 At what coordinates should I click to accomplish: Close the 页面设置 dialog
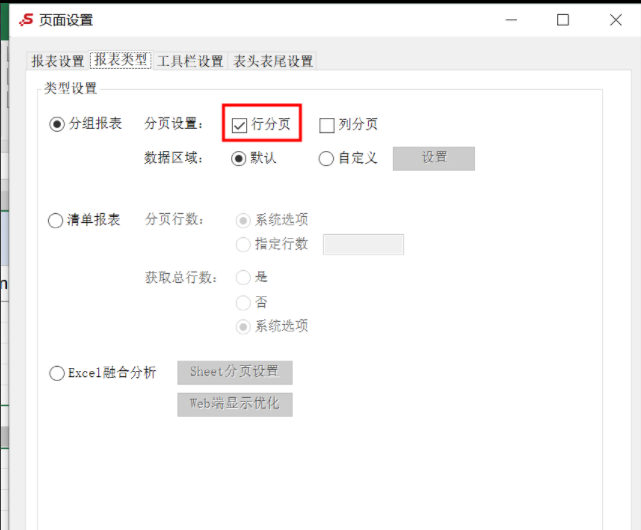point(616,20)
